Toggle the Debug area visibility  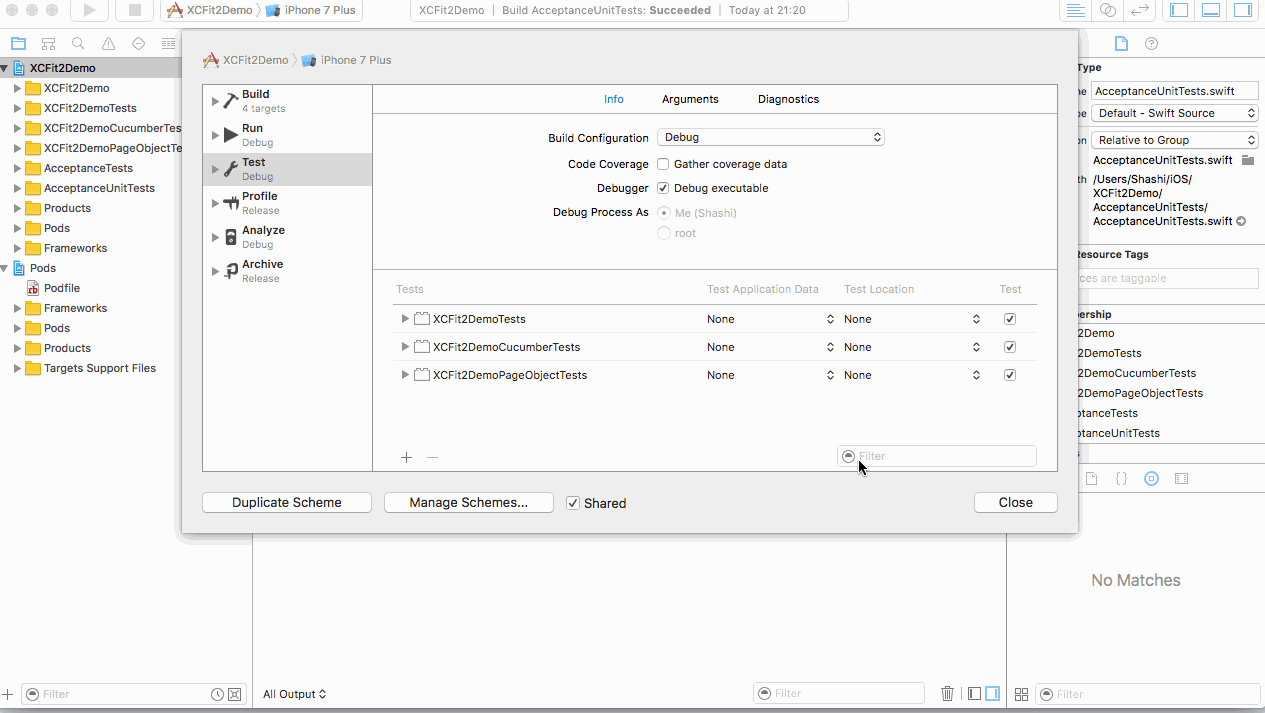pyautogui.click(x=1211, y=11)
